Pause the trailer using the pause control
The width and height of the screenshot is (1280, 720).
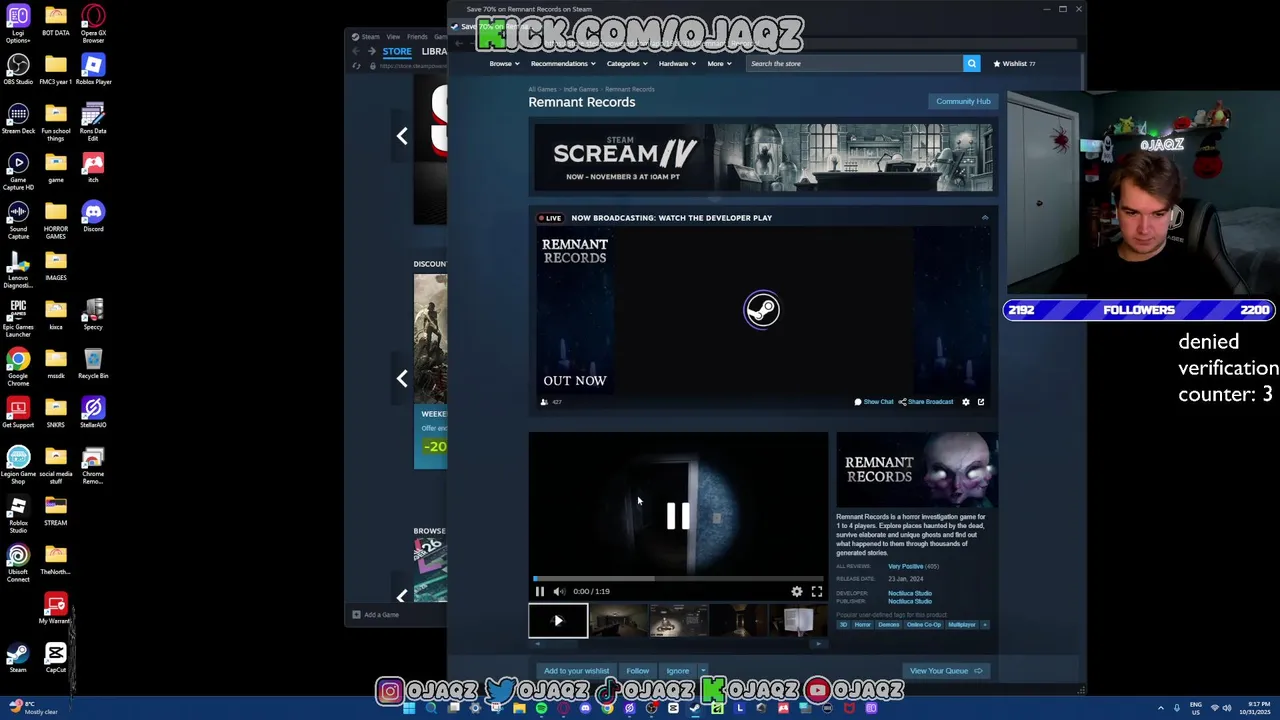pyautogui.click(x=540, y=591)
